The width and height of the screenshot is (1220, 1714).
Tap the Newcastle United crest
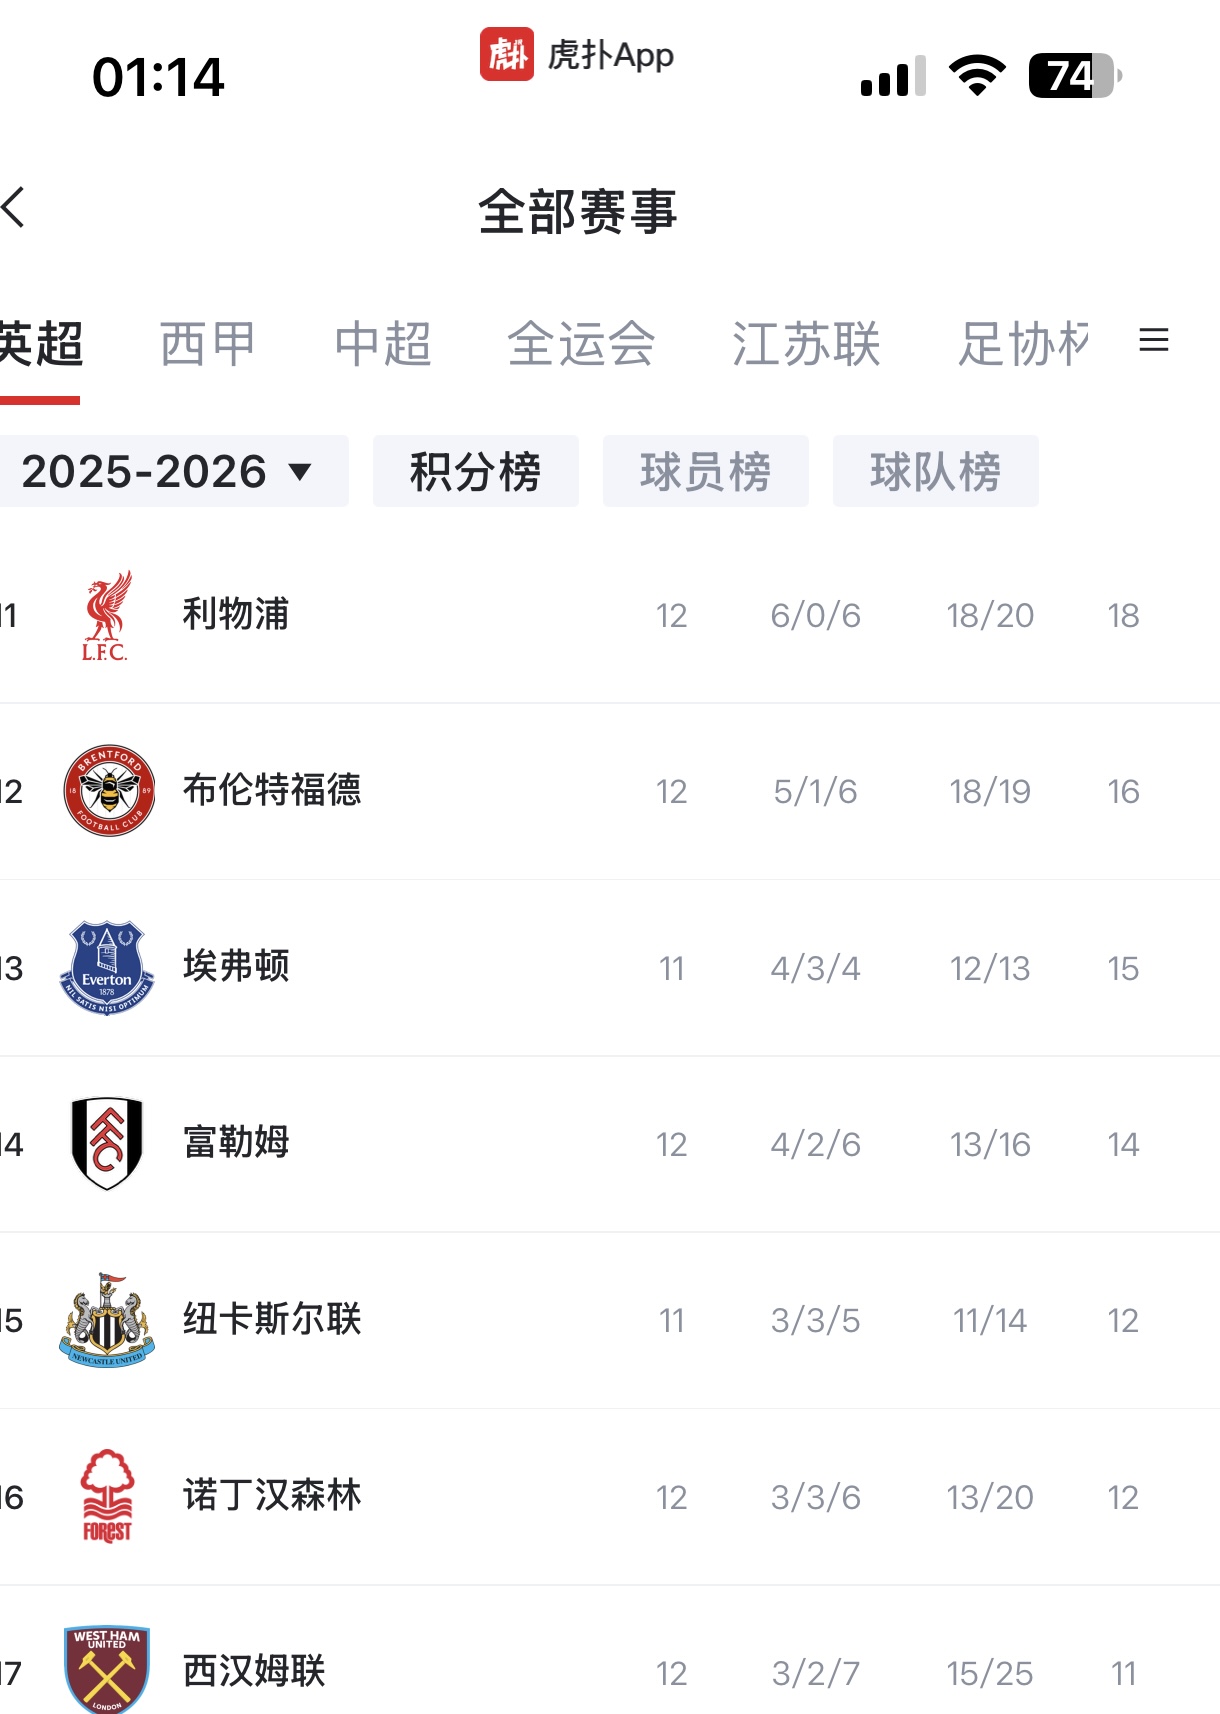coord(107,1320)
